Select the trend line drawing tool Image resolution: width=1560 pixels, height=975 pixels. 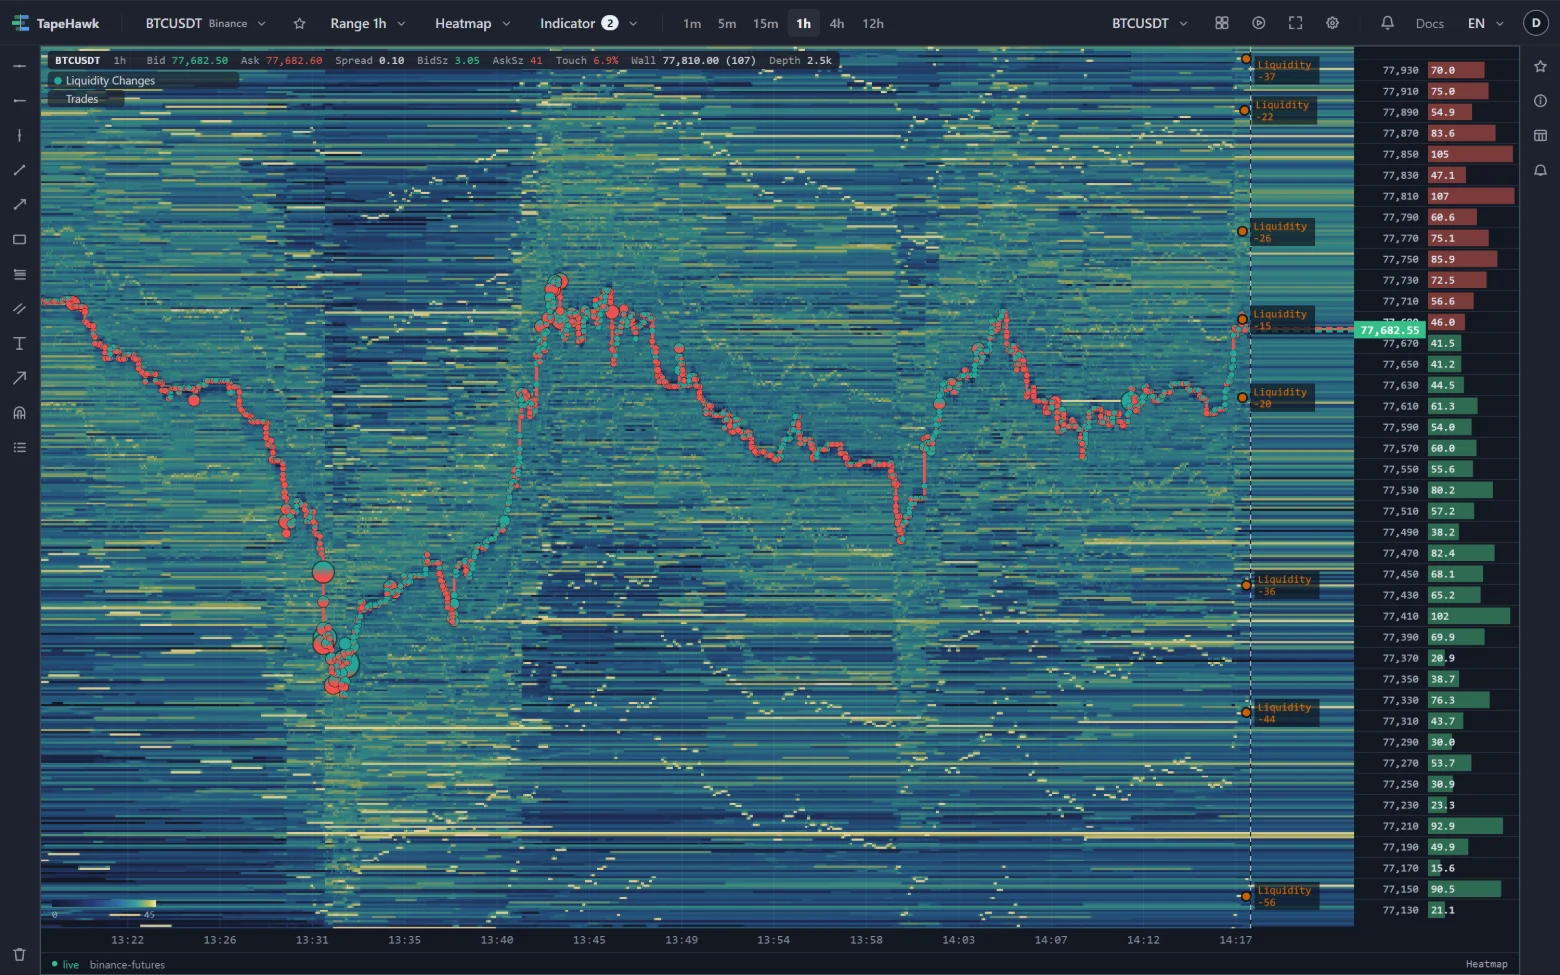point(19,170)
